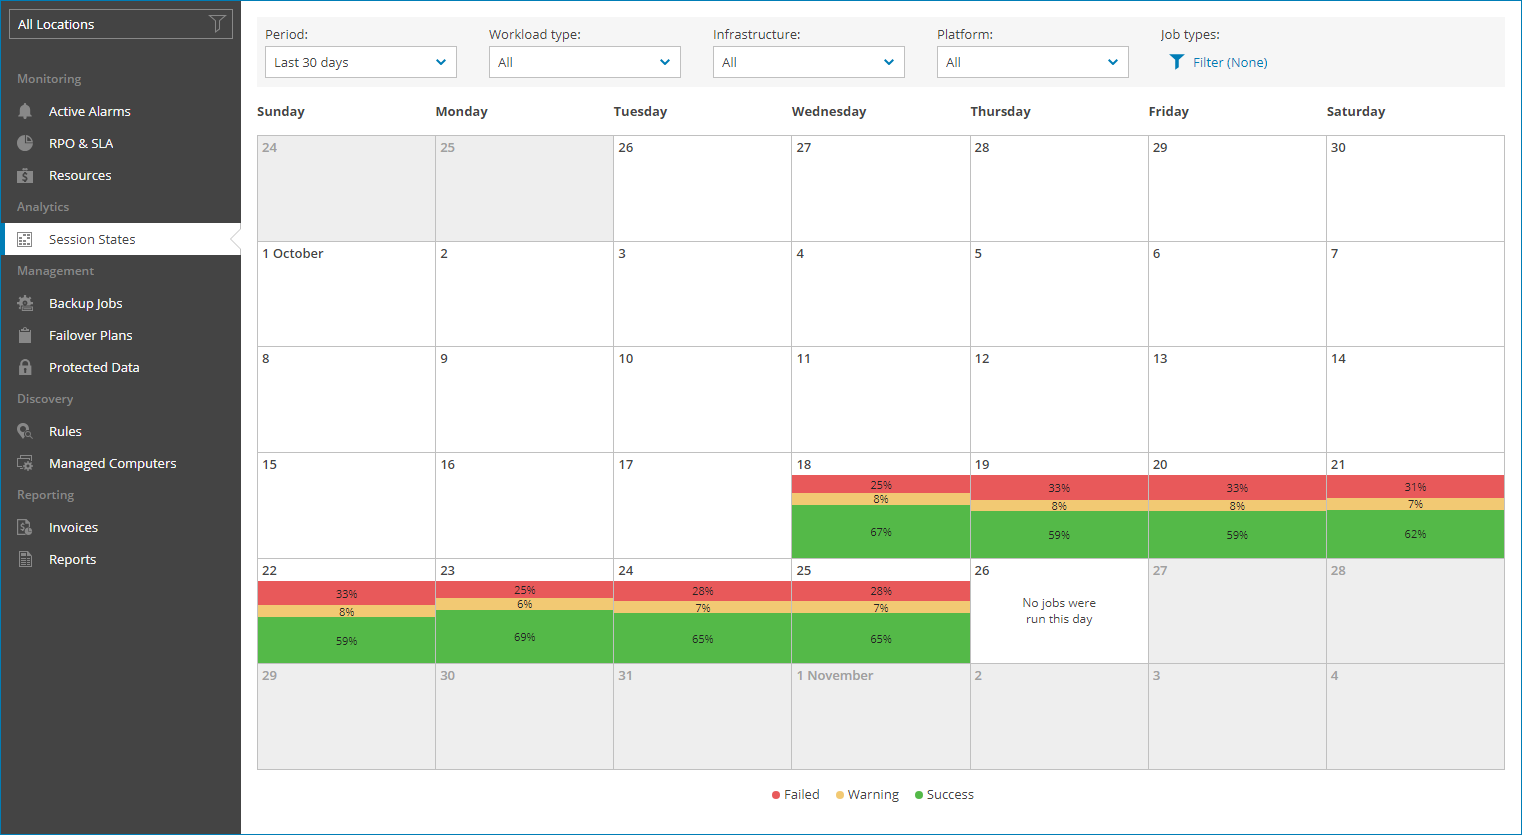
Task: Open the Rules discovery icon
Action: pyautogui.click(x=26, y=431)
